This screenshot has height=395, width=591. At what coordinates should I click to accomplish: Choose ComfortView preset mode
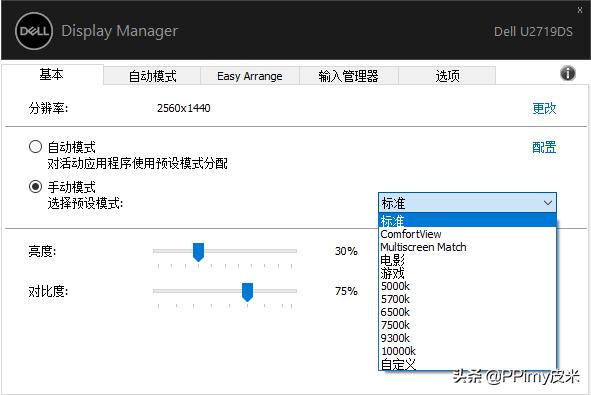(467, 234)
